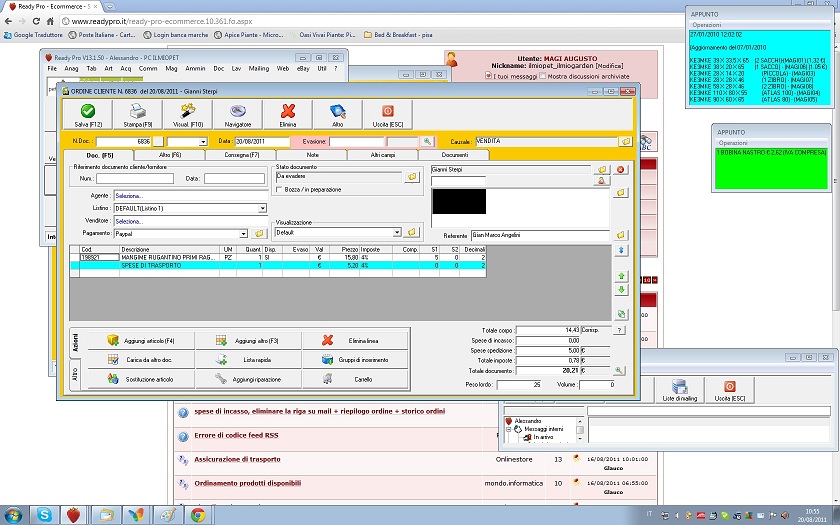Click the Salva (F12) green checkmark icon
Screen dimensions: 840x525
tap(88, 111)
